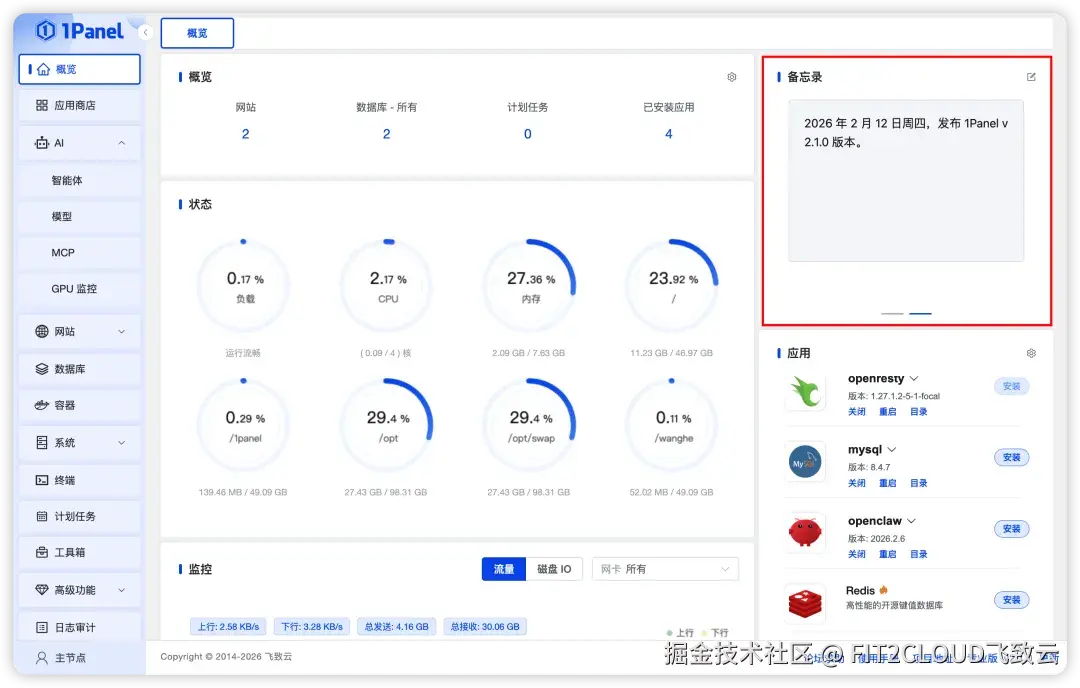
Task: Open the openclaw name dropdown arrow
Action: click(x=911, y=521)
